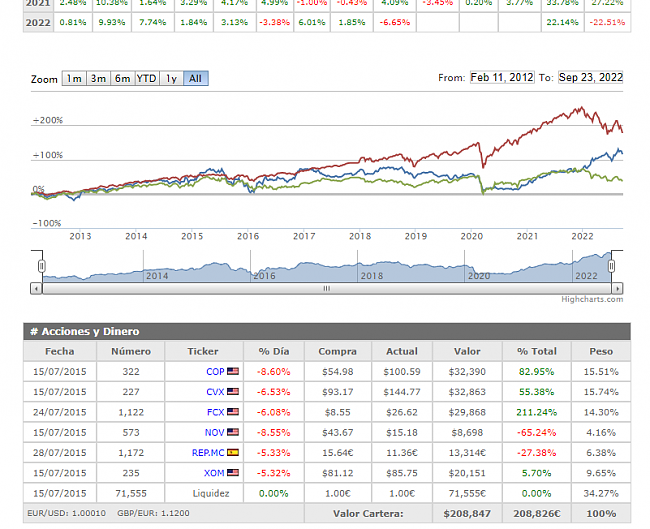Open the REP.MC ticker link

(x=208, y=453)
